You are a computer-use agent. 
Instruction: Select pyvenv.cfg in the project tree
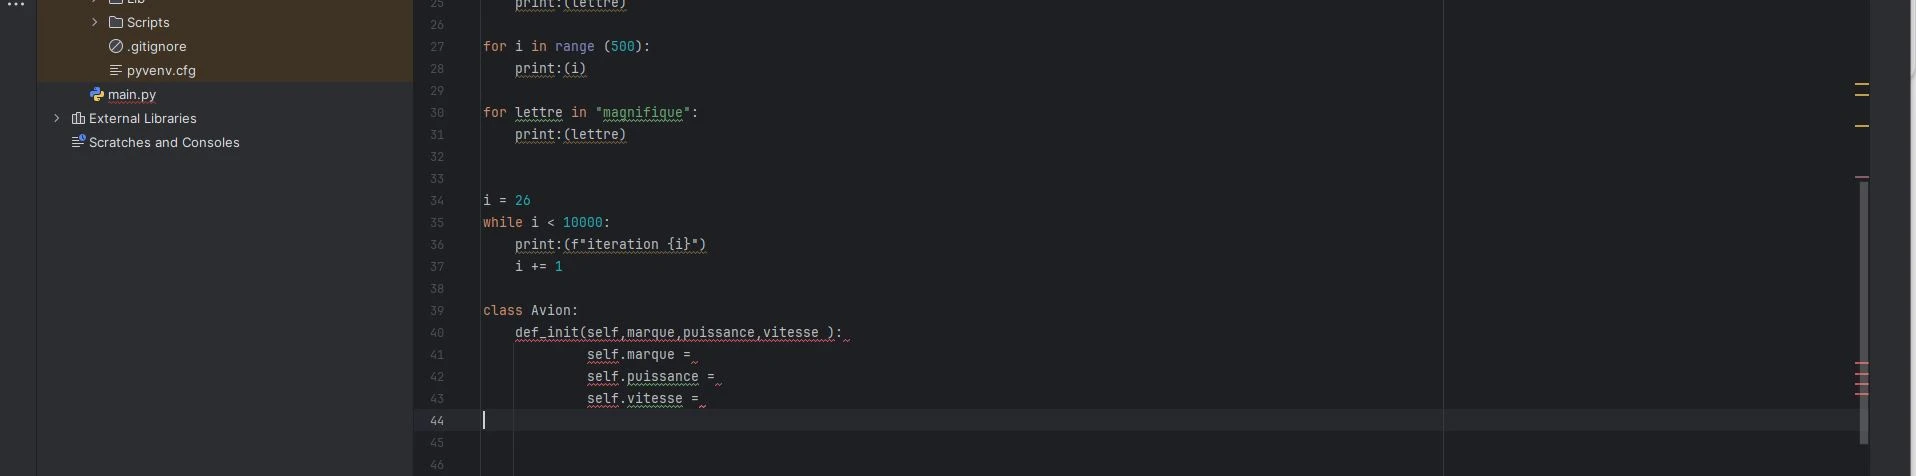tap(161, 70)
